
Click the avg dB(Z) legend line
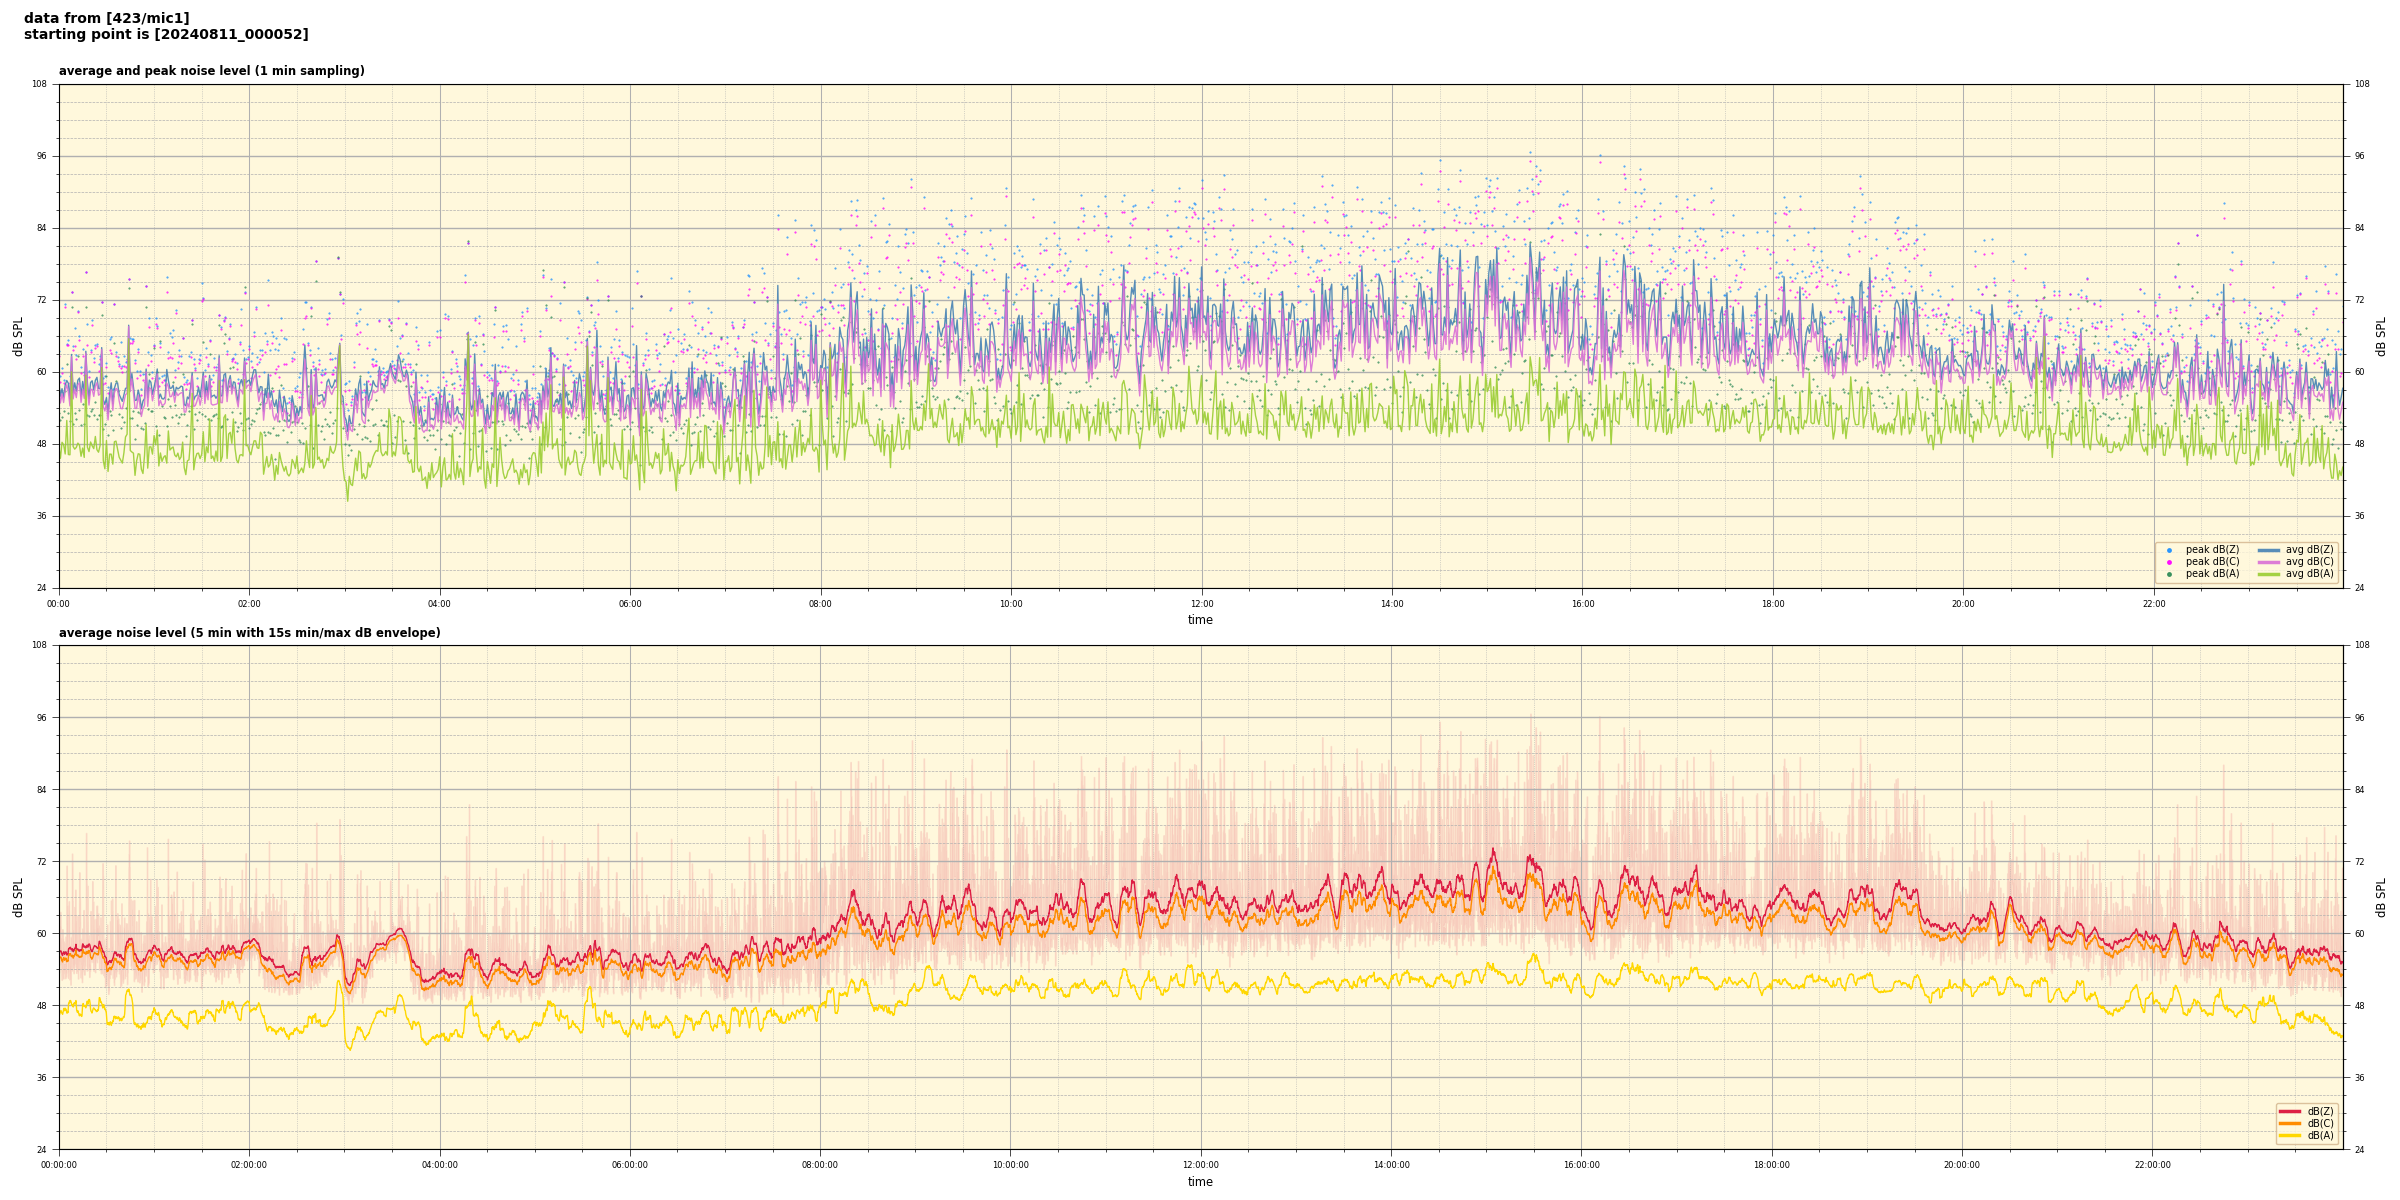point(2269,550)
